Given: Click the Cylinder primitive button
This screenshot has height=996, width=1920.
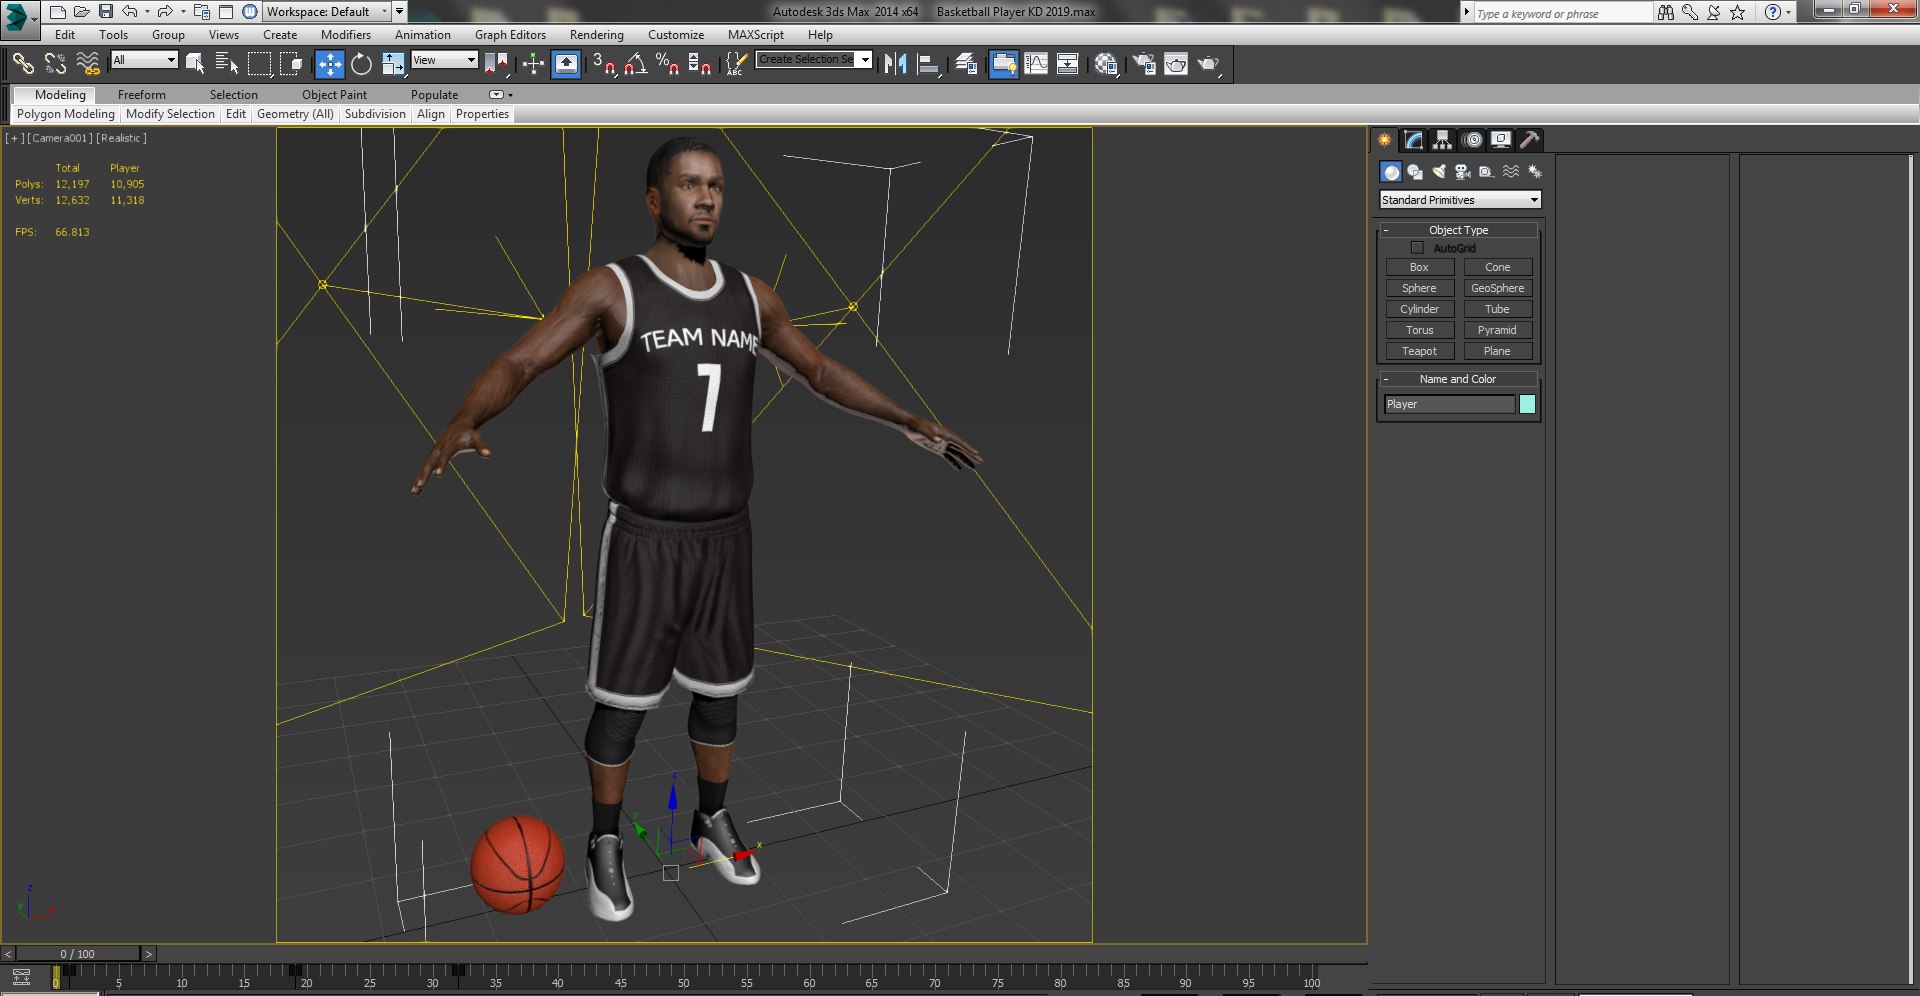Looking at the screenshot, I should [x=1419, y=309].
